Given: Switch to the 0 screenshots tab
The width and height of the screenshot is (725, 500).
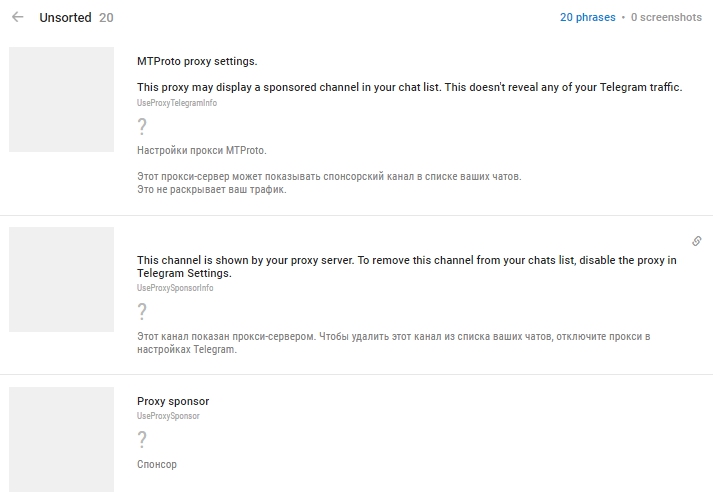Looking at the screenshot, I should (x=666, y=18).
